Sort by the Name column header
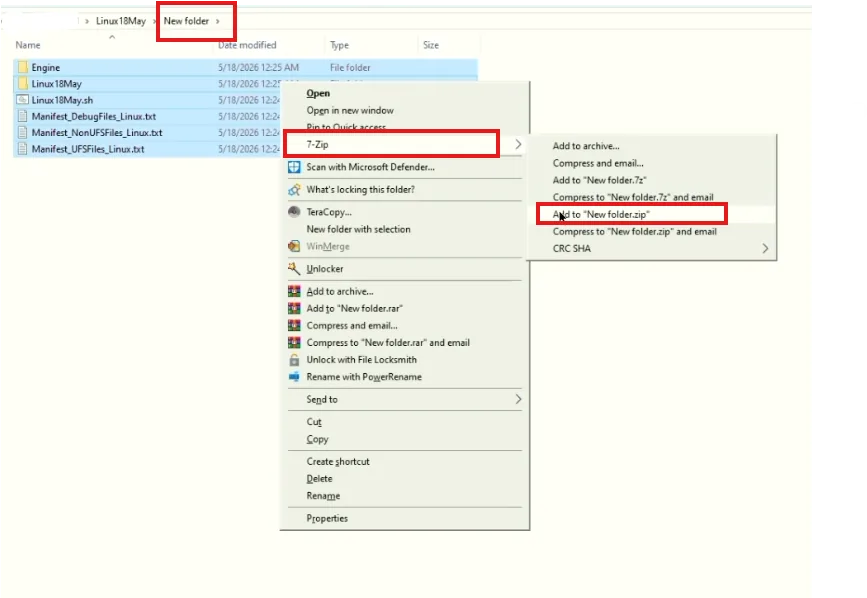The height and width of the screenshot is (598, 867). pyautogui.click(x=28, y=45)
